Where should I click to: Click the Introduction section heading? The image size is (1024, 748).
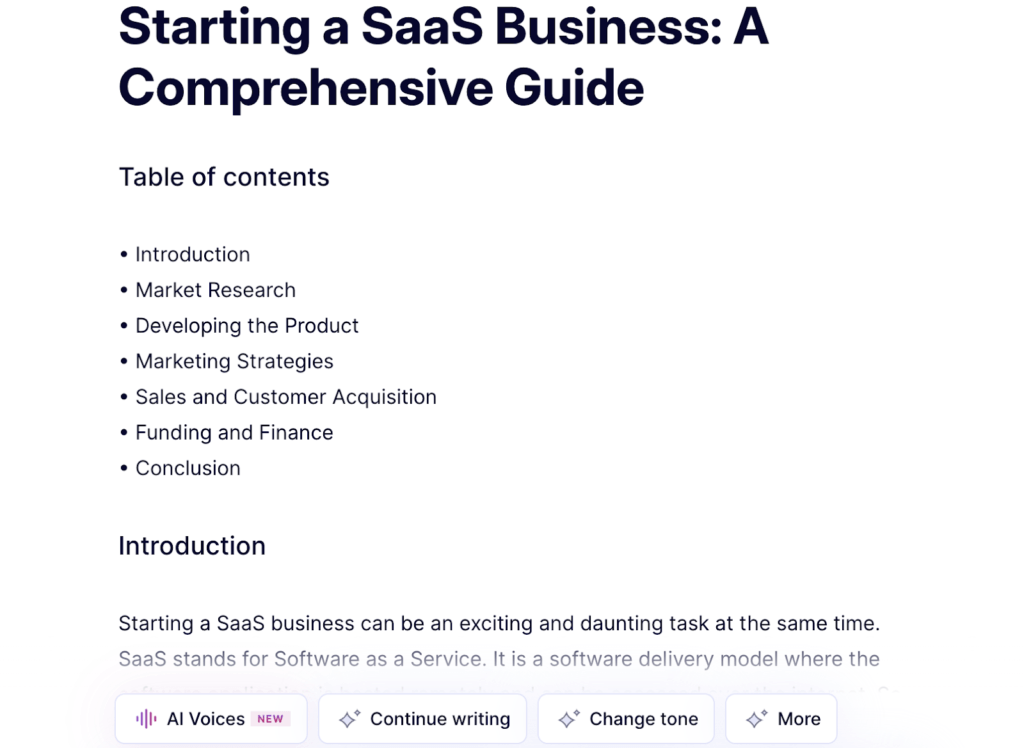192,546
